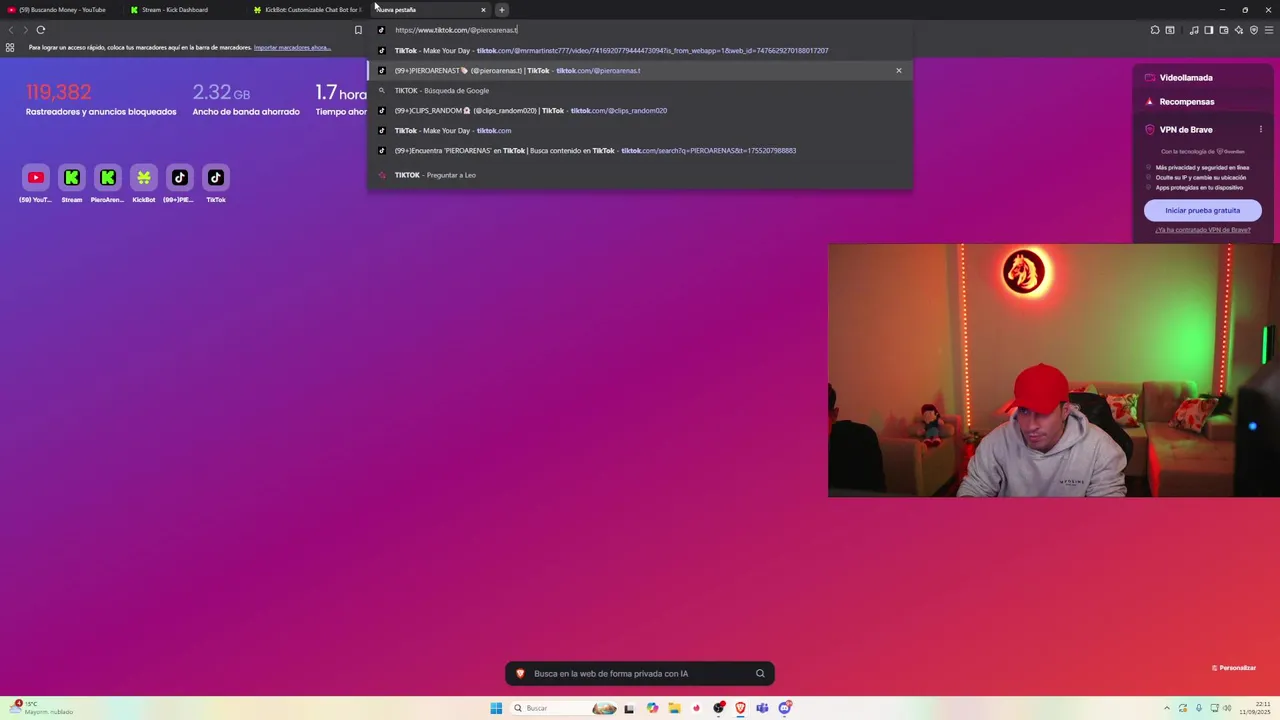
Task: Open OBS Studio taskbar icon
Action: tap(718, 708)
